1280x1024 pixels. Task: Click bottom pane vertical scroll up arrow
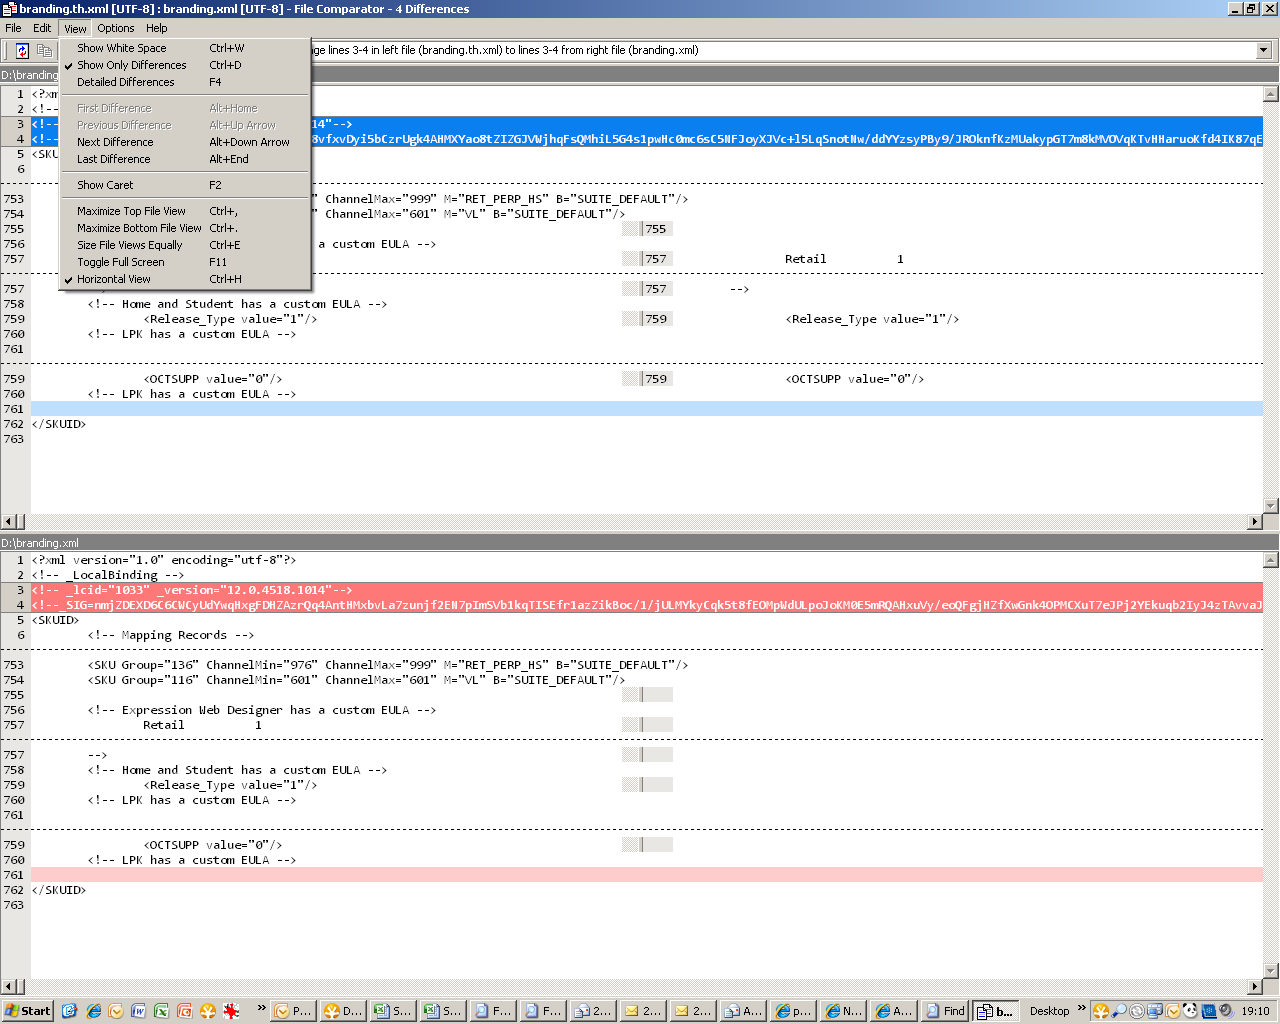click(x=1271, y=560)
